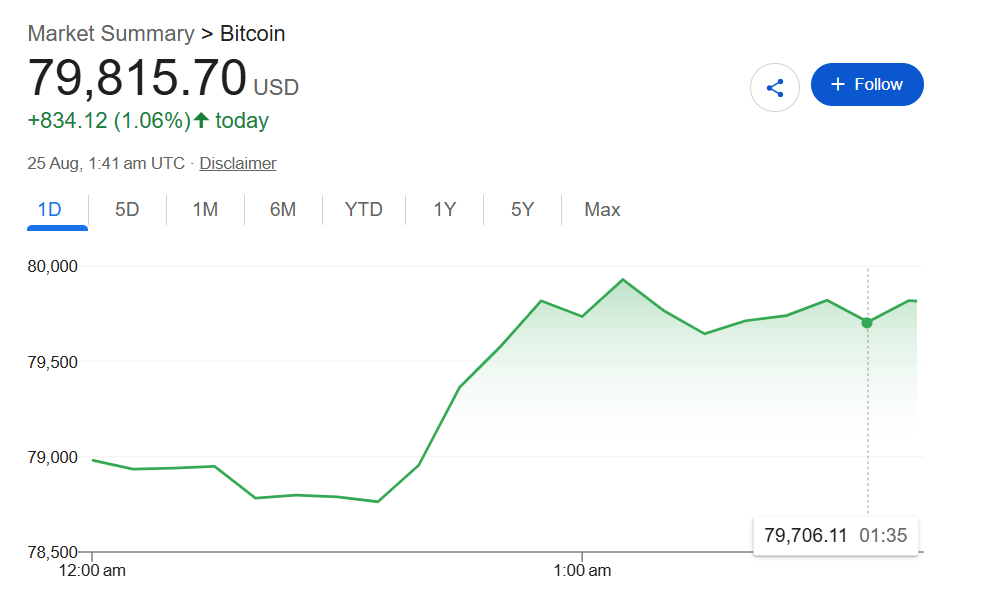Click the 79,815.70 price figure
Screen dimensions: 992x592
pyautogui.click(x=137, y=78)
